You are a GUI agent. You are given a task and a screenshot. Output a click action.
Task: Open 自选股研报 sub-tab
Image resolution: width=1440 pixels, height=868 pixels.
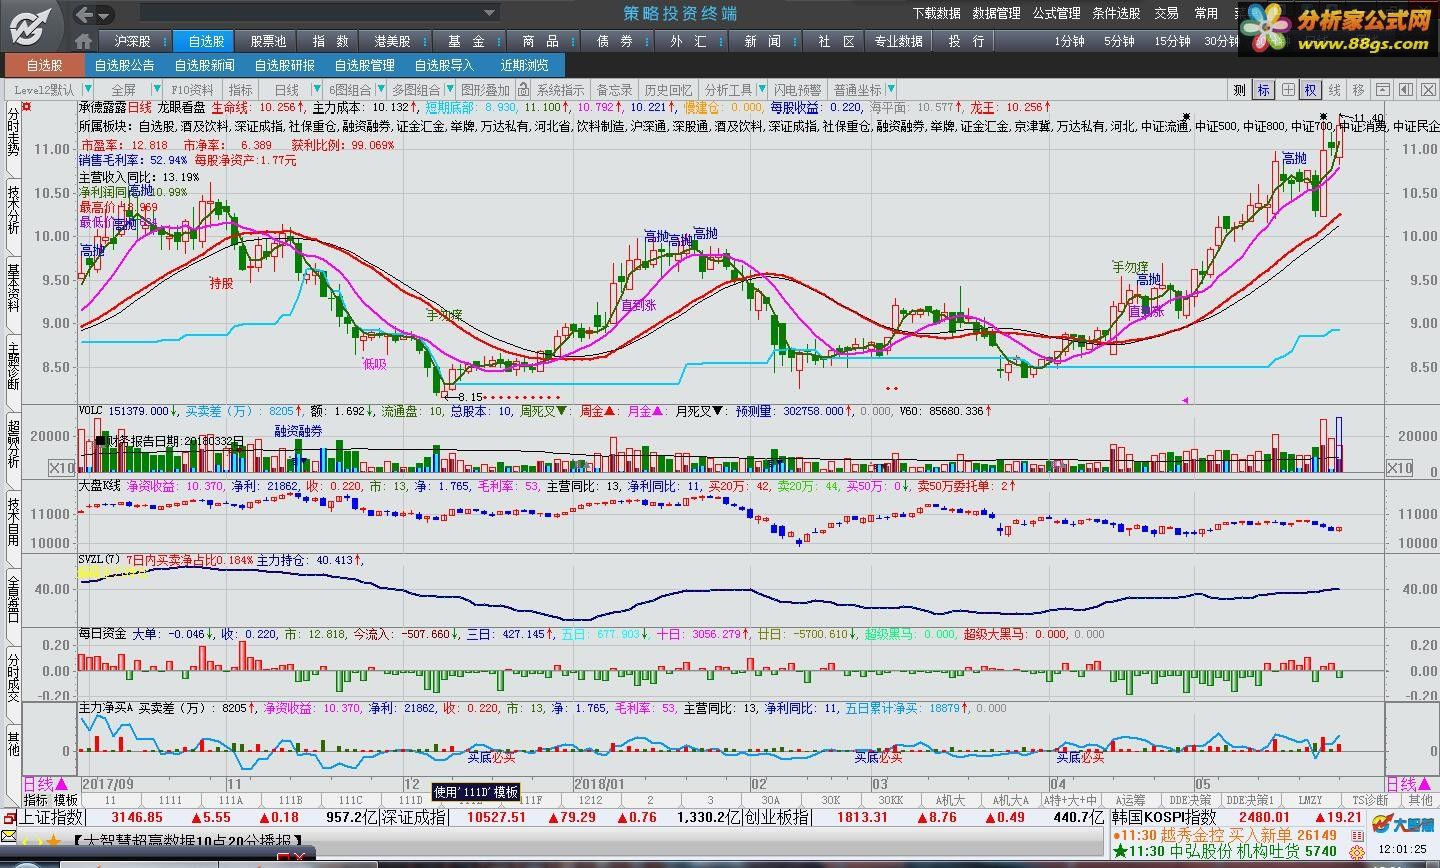[x=284, y=65]
